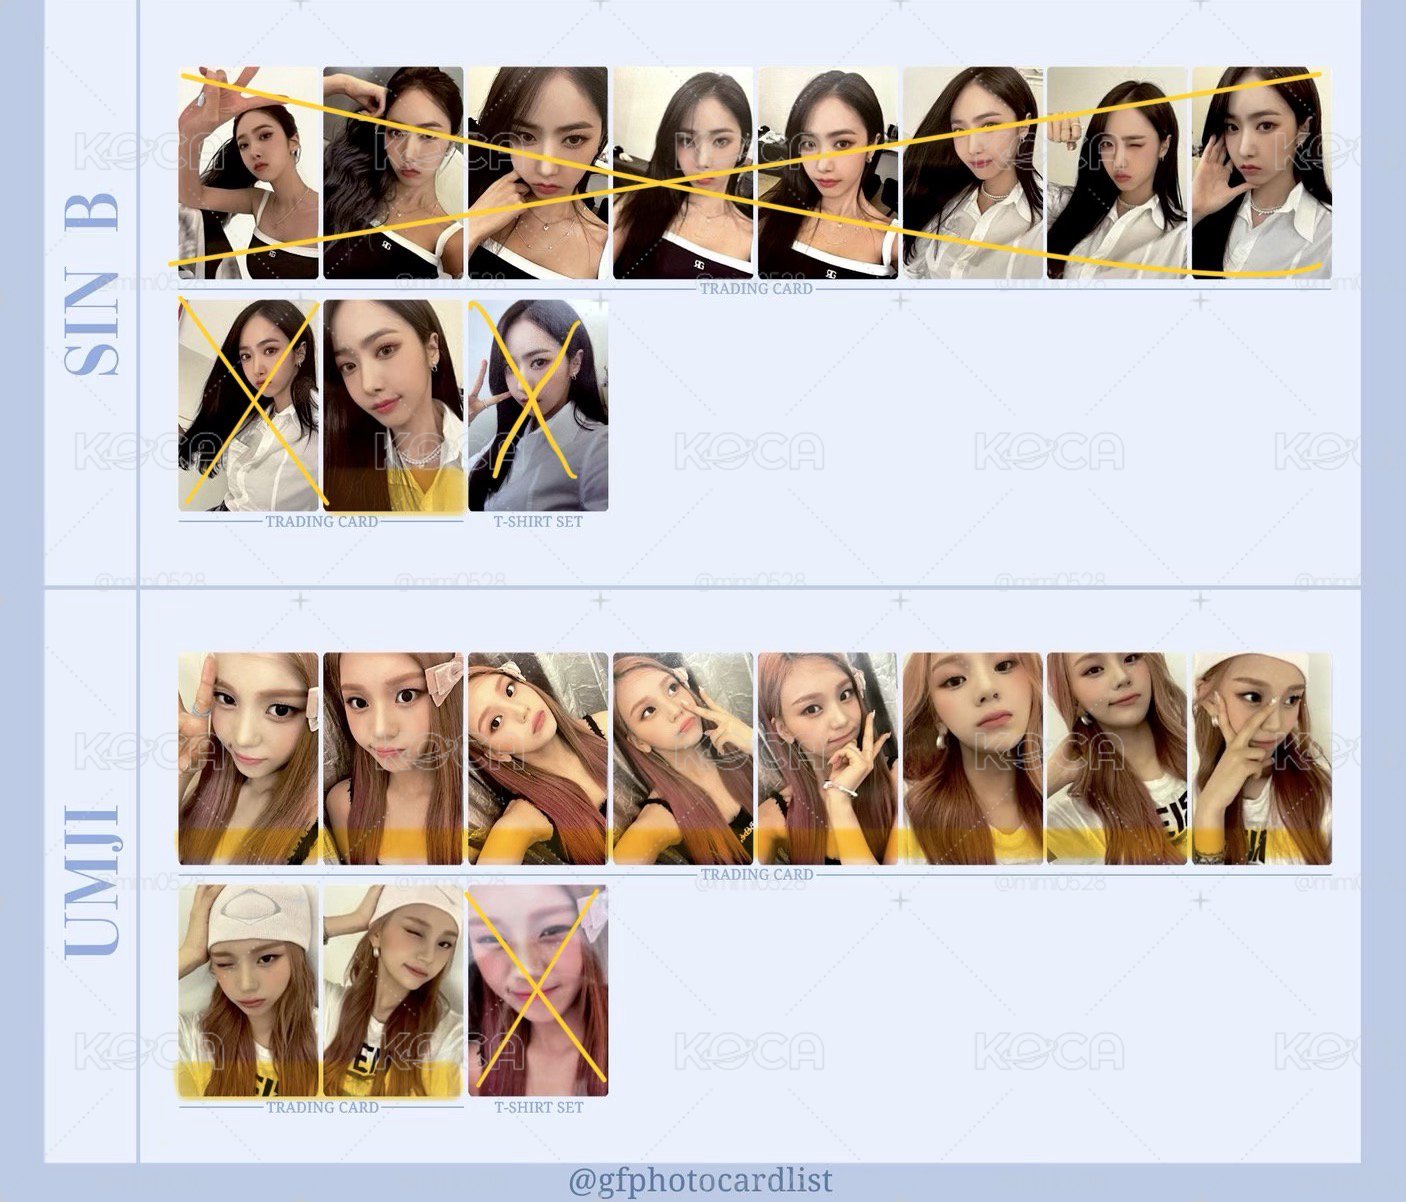Click the TRADING CARD label under UMJI's top row
1406x1202 pixels.
(756, 875)
